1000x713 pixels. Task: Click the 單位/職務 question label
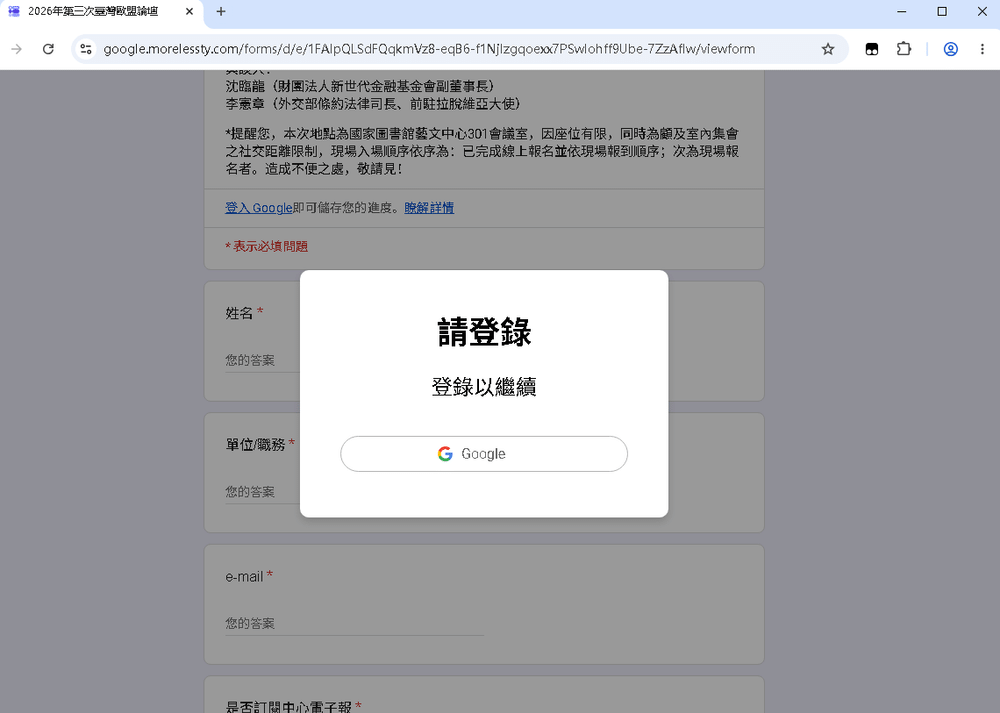pos(260,445)
